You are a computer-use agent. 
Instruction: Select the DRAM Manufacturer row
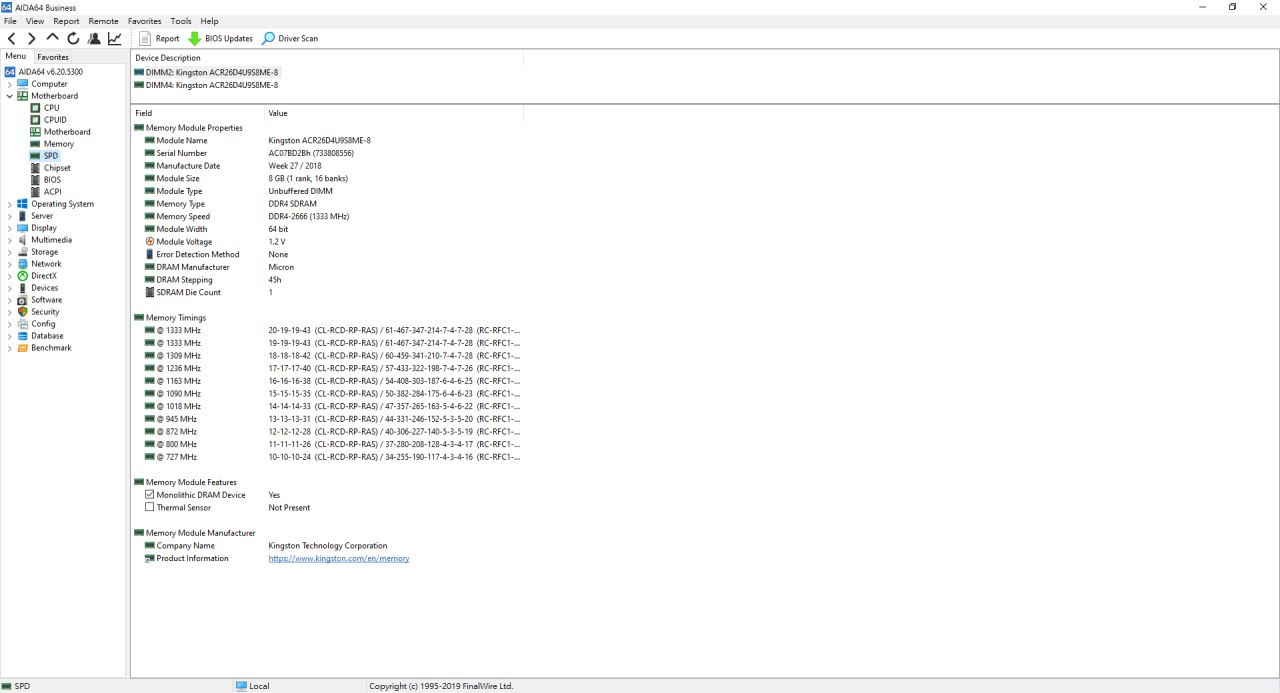point(328,267)
